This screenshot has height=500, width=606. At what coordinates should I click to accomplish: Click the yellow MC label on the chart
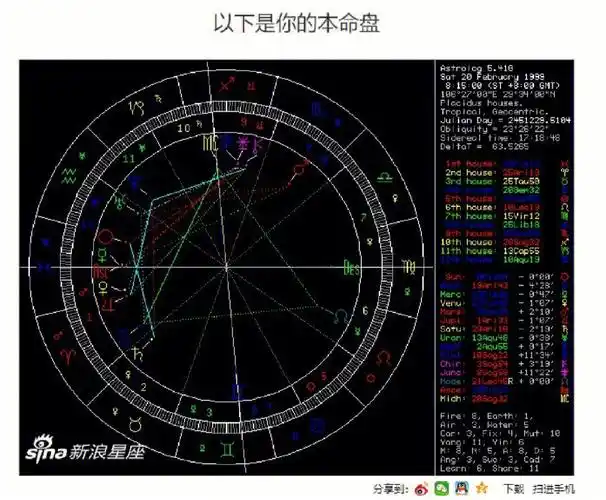coord(210,143)
